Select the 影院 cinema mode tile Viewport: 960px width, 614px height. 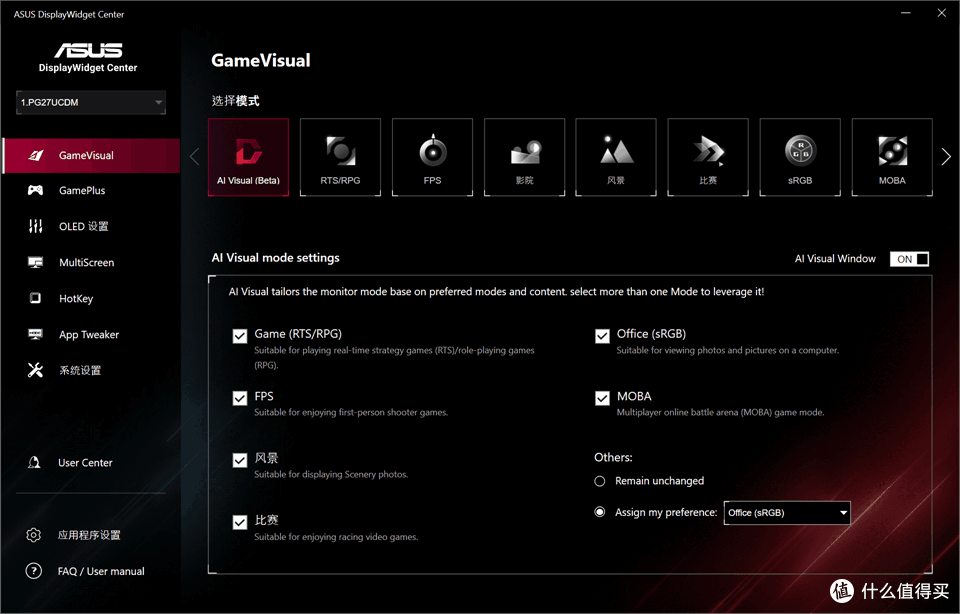[525, 157]
